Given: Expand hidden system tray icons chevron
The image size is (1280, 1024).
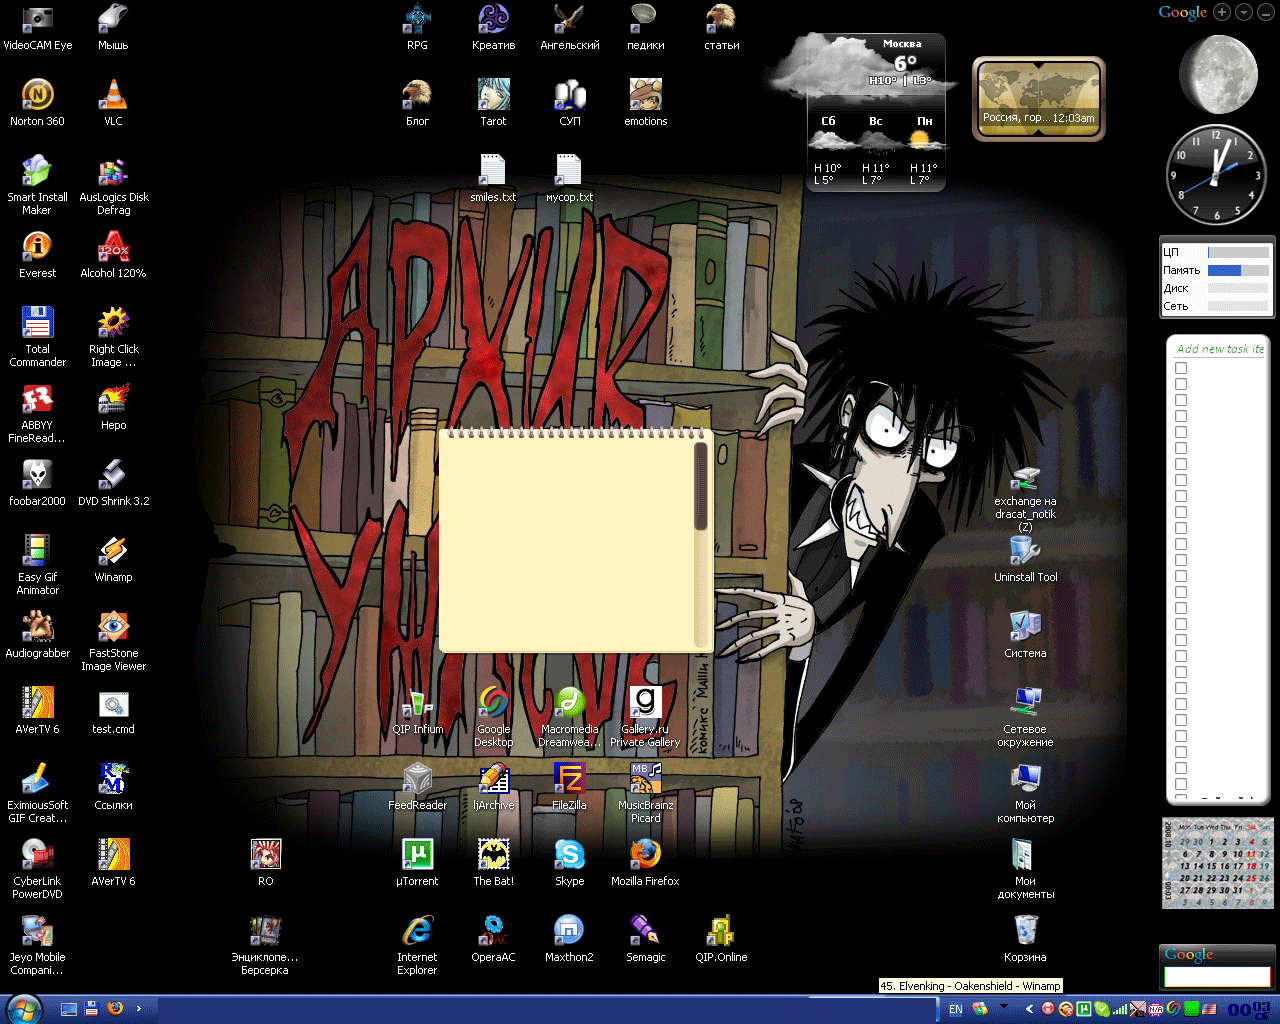Looking at the screenshot, I should 1029,1009.
